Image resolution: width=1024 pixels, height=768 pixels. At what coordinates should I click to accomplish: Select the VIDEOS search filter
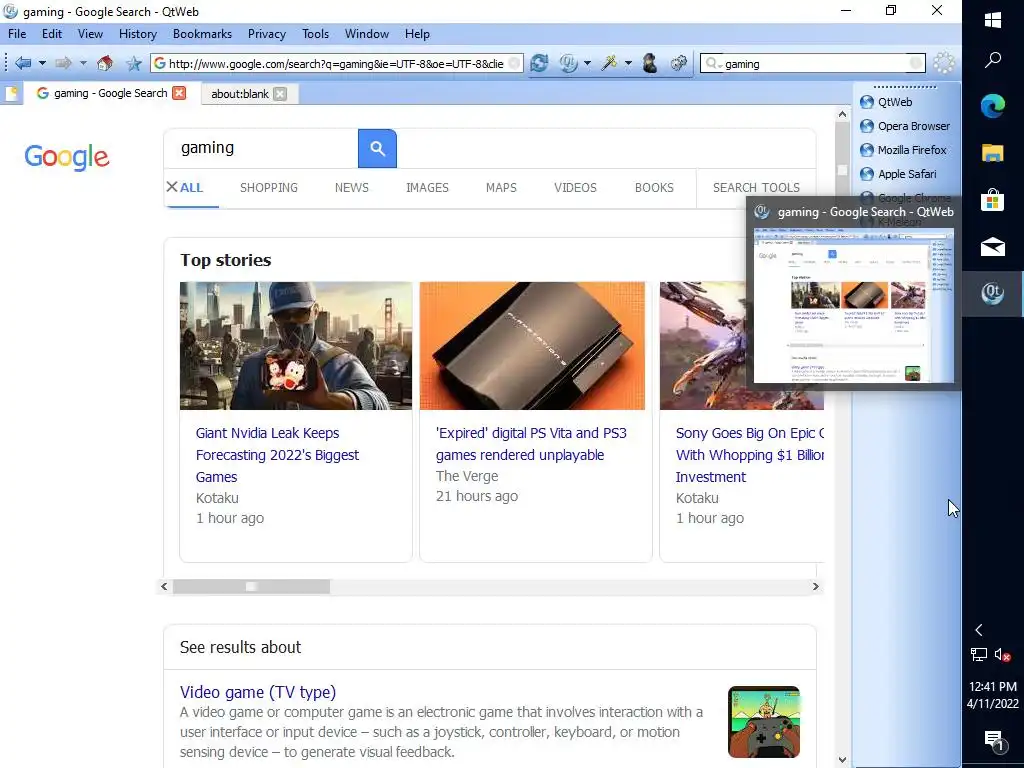(x=575, y=187)
